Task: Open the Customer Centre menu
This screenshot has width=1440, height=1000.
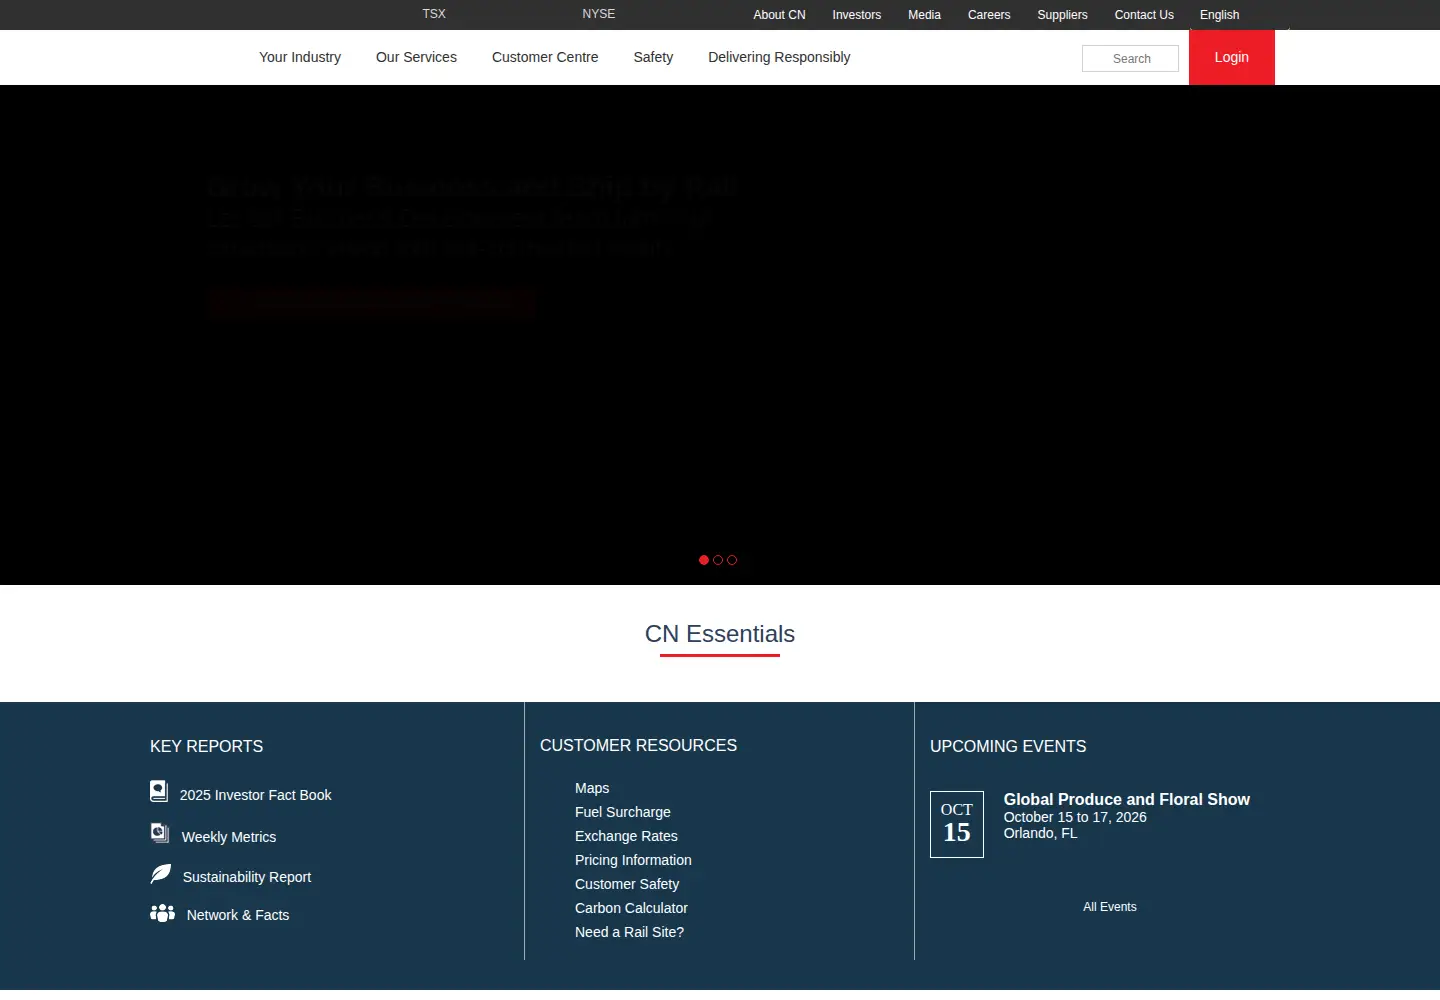Action: [x=545, y=57]
